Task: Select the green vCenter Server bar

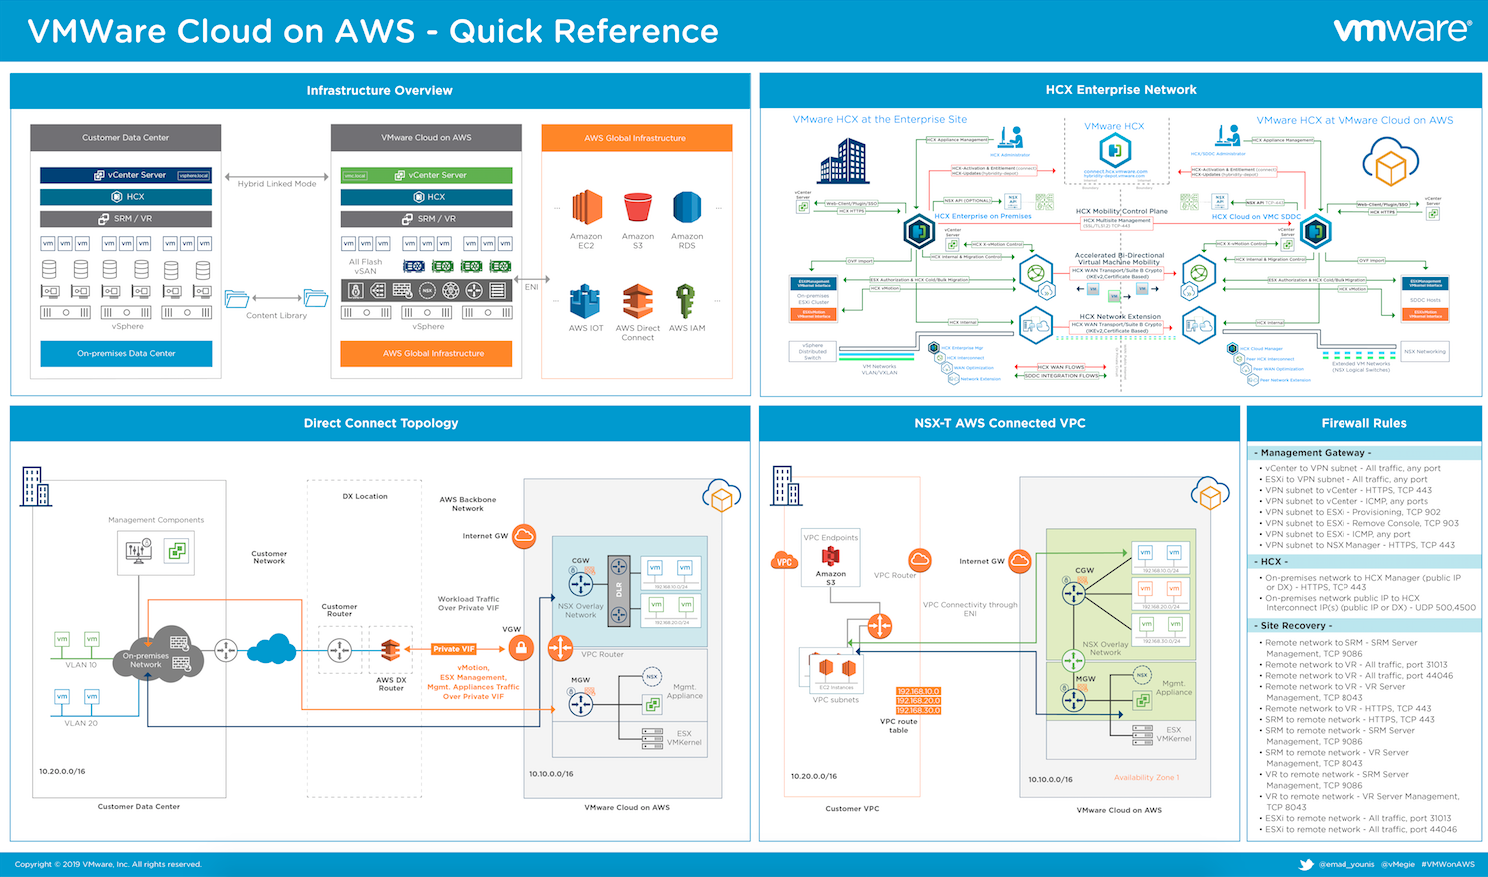Action: (427, 175)
